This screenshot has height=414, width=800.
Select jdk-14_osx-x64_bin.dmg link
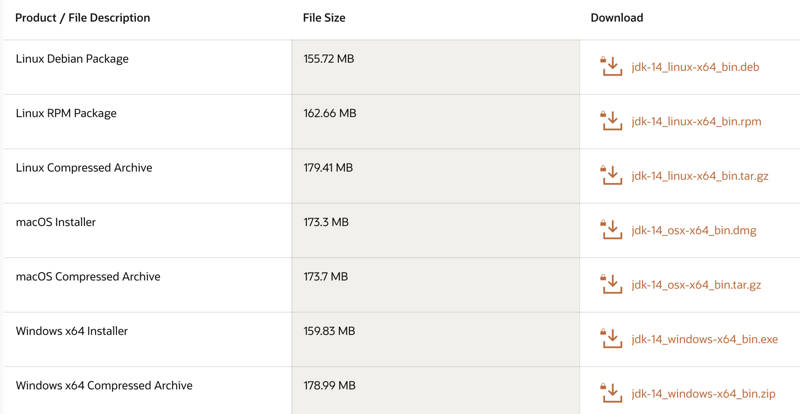click(694, 231)
